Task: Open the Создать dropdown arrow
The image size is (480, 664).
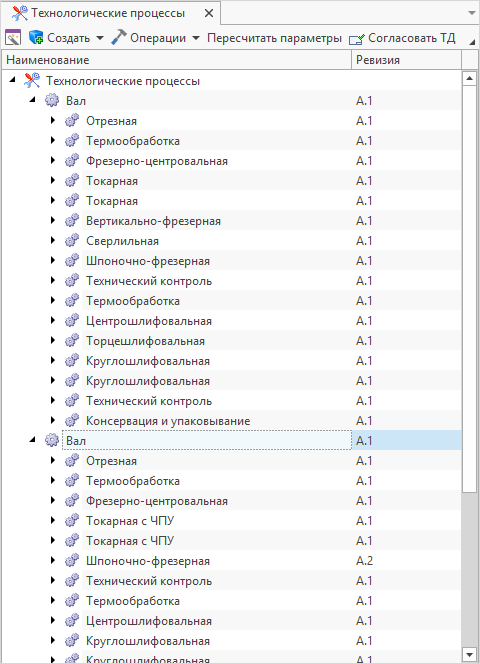Action: coord(100,38)
